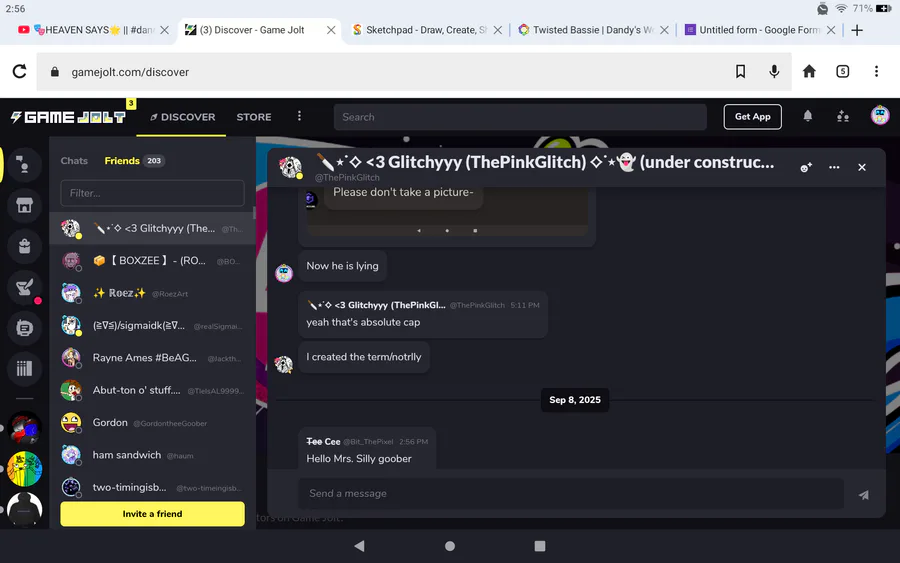Tap the Android recent apps button
Screen dimensions: 900x563
coord(540,546)
